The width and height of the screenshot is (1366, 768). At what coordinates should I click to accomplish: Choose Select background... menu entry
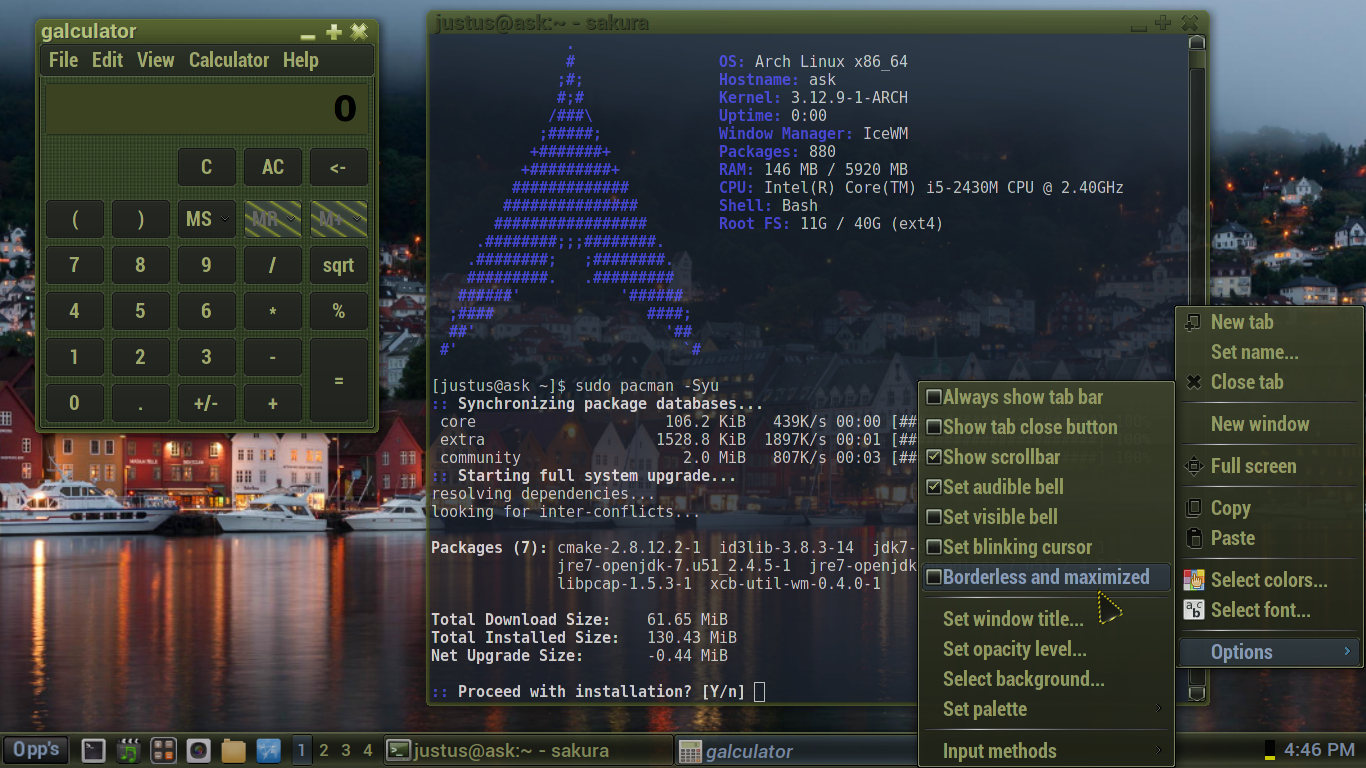pyautogui.click(x=1045, y=679)
